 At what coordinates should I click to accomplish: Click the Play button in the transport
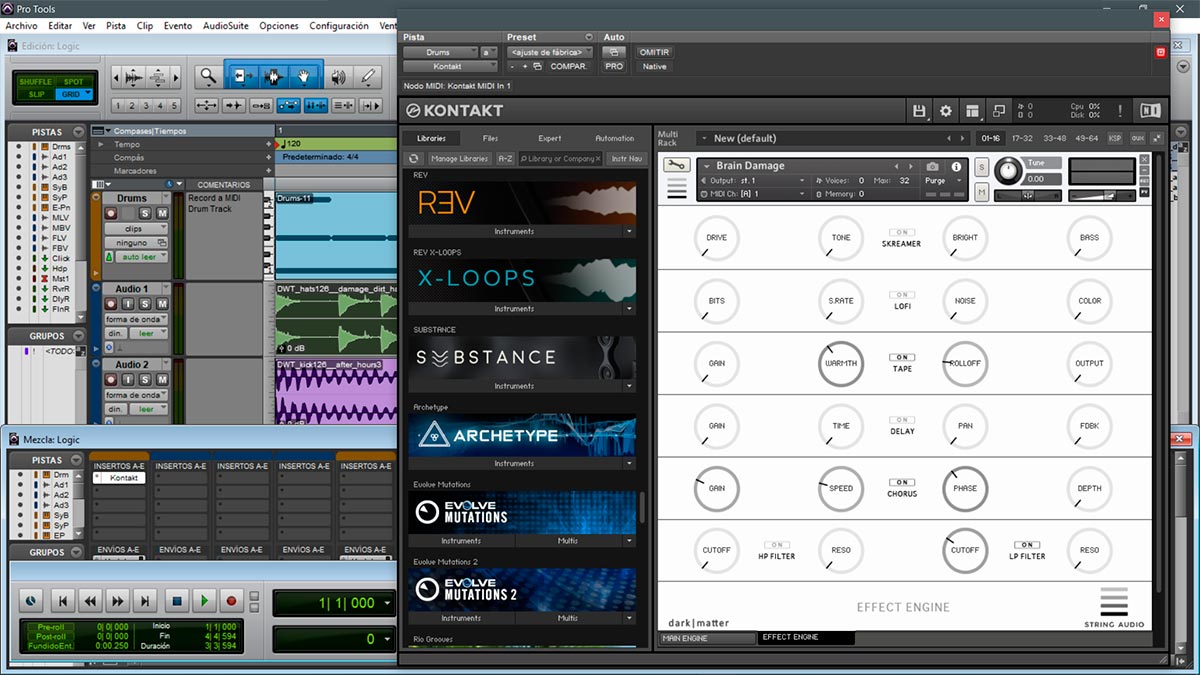tap(204, 601)
